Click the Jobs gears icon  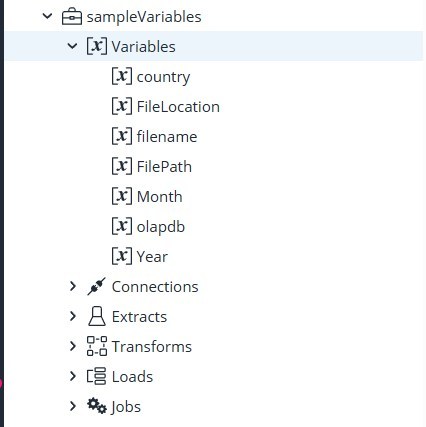coord(97,405)
